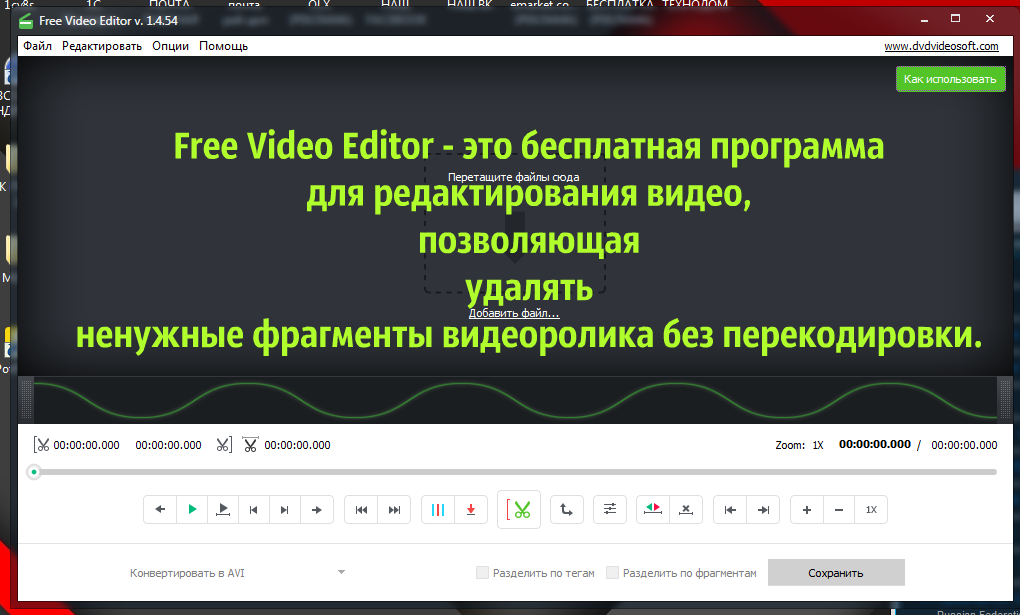Screen dimensions: 1020x615
Task: Click the blue and red tags bars icon
Action: [x=438, y=510]
